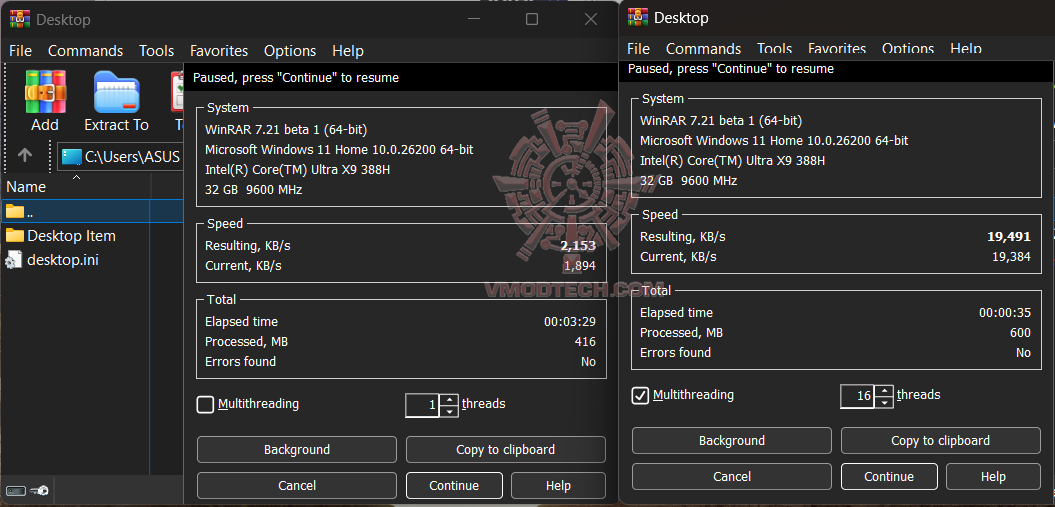Click the WinRAR icon in right title bar
Screen dimensions: 1055x507
tap(638, 17)
